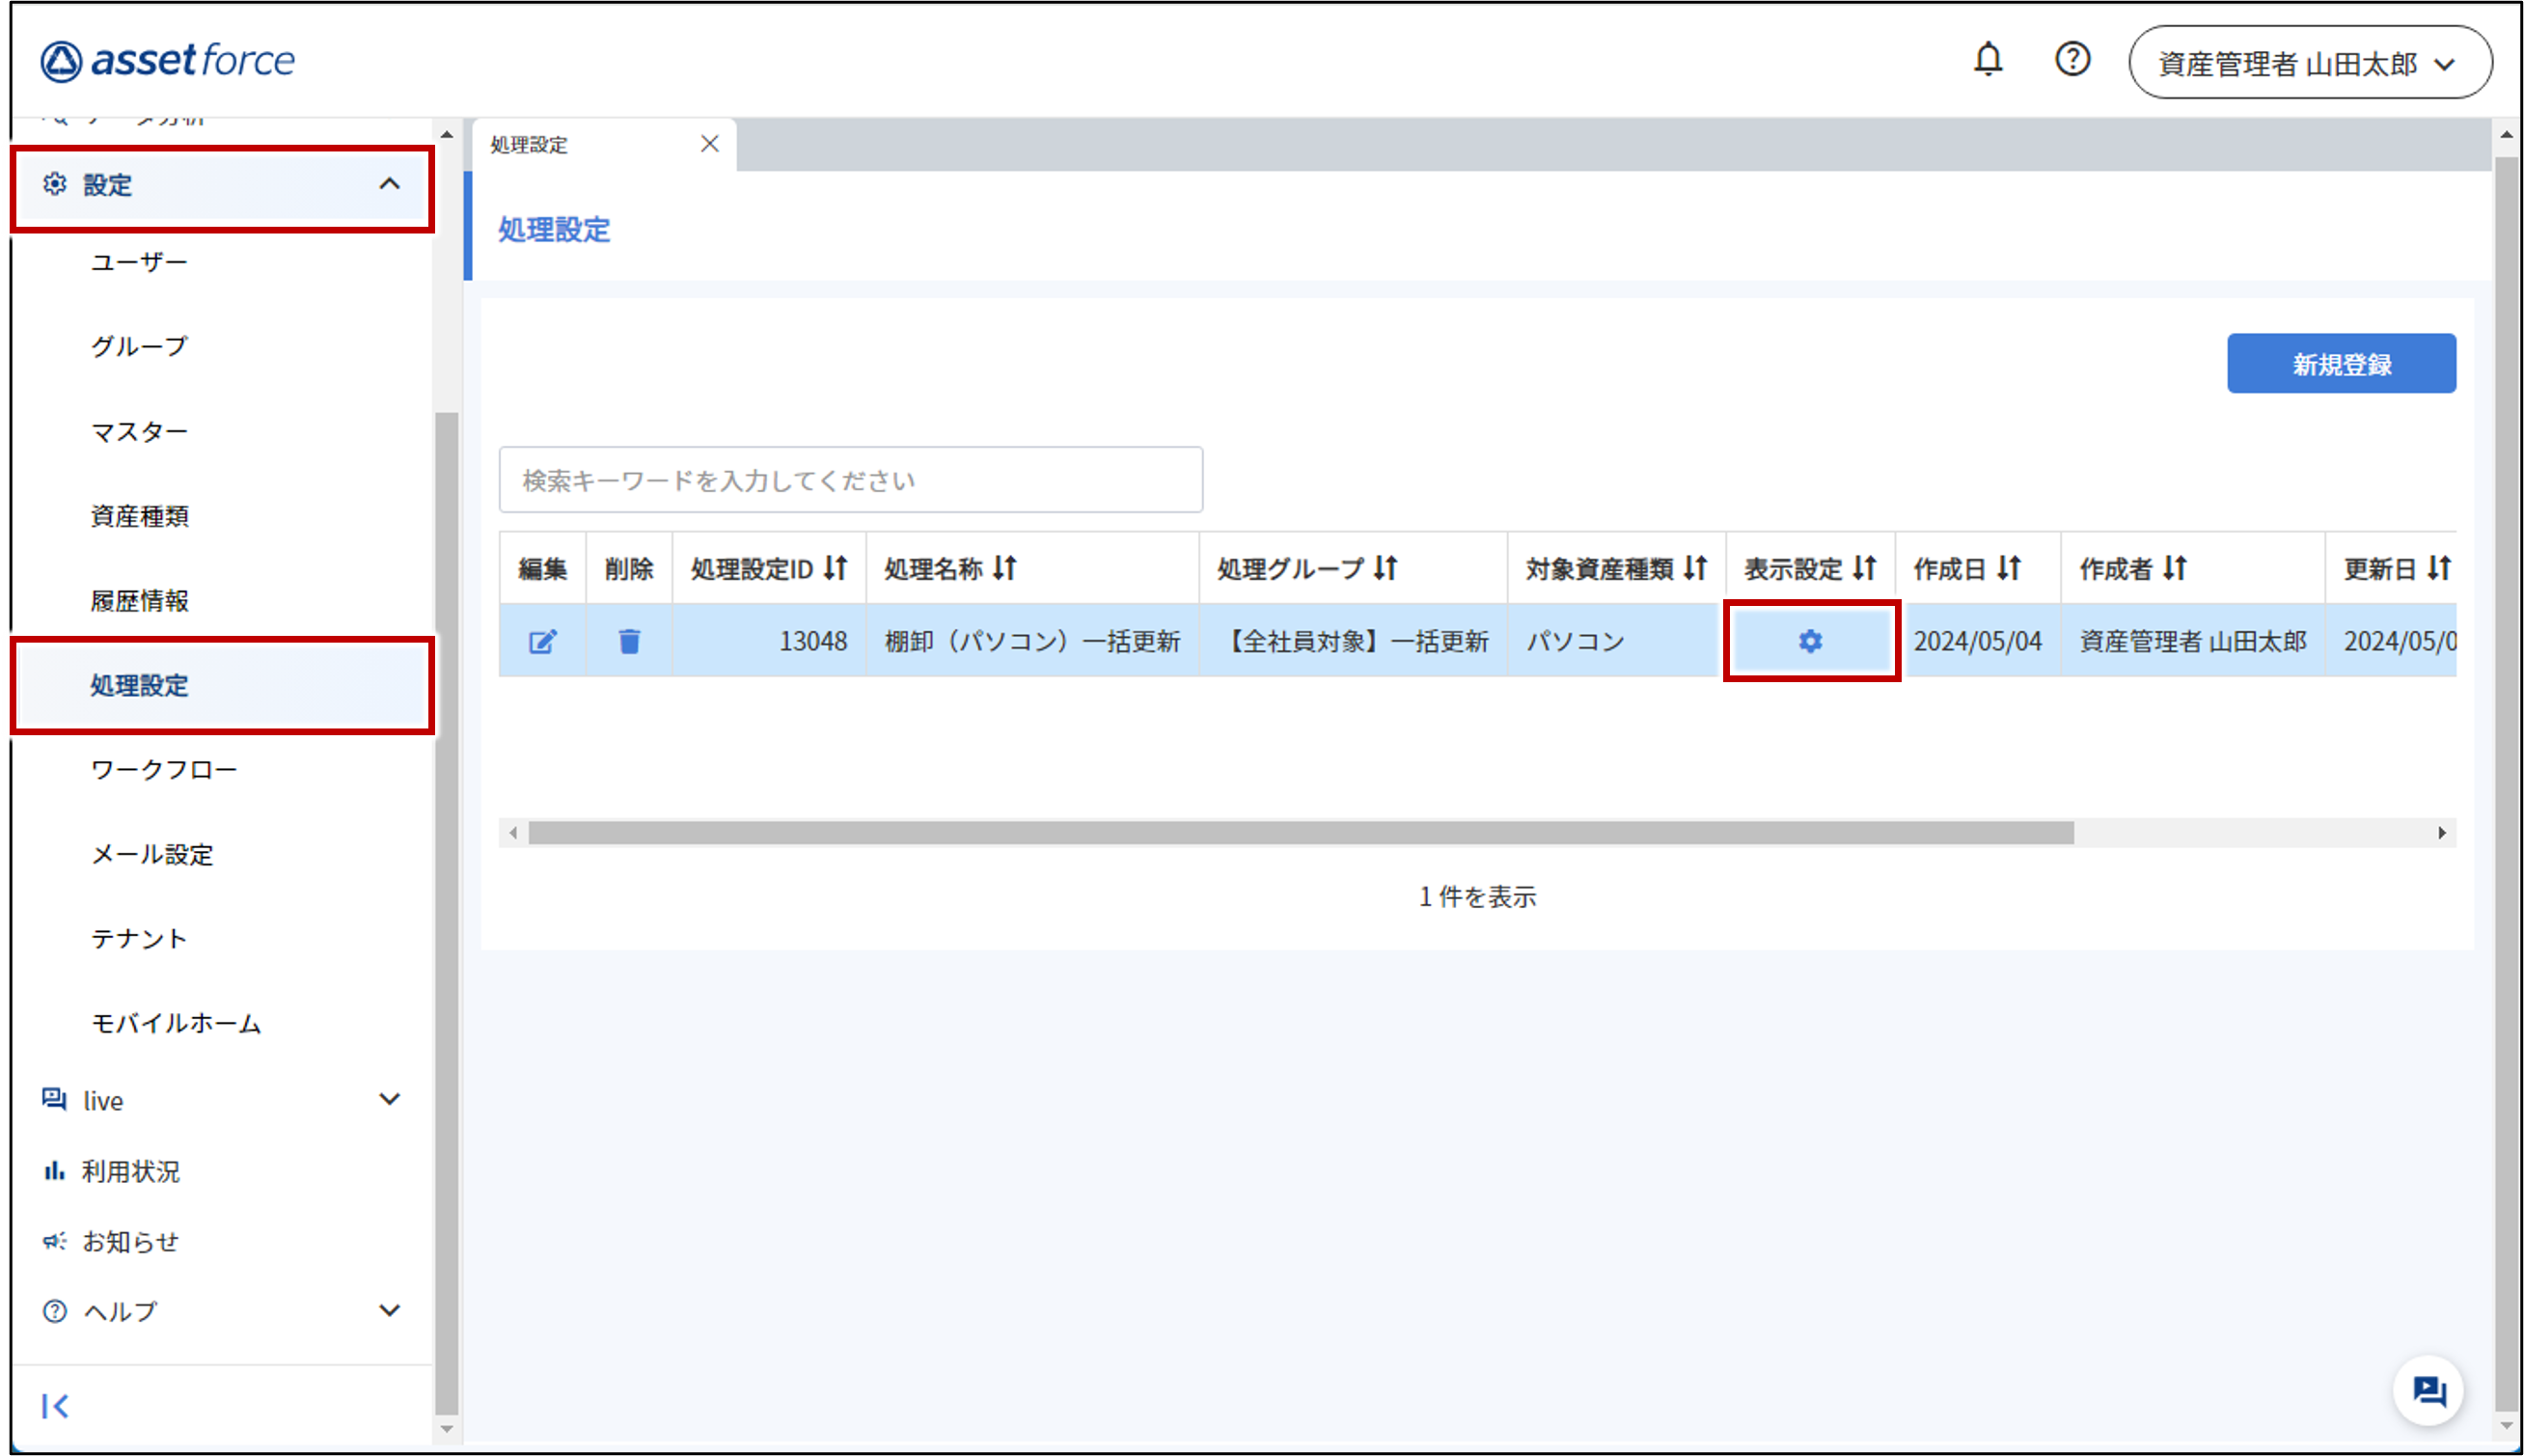Image resolution: width=2524 pixels, height=1456 pixels.
Task: Focus the keyword search field
Action: pos(851,480)
